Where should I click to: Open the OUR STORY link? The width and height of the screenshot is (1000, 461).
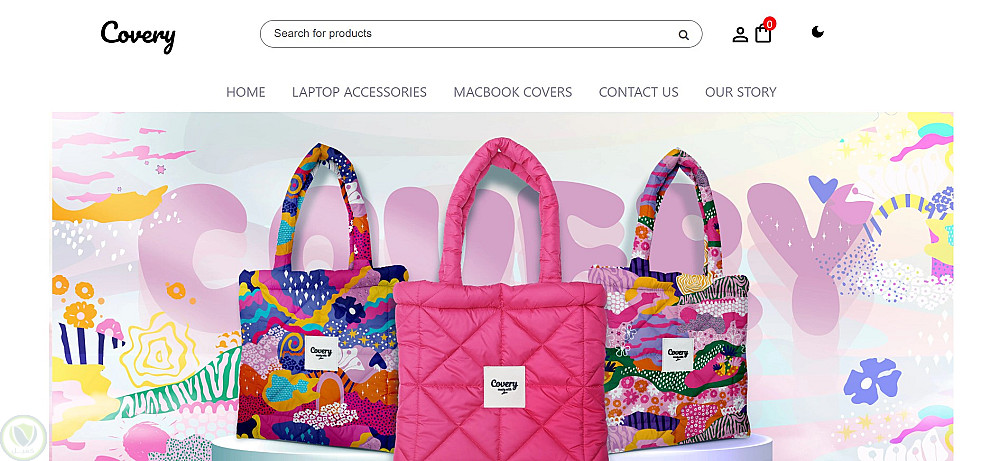coord(740,92)
